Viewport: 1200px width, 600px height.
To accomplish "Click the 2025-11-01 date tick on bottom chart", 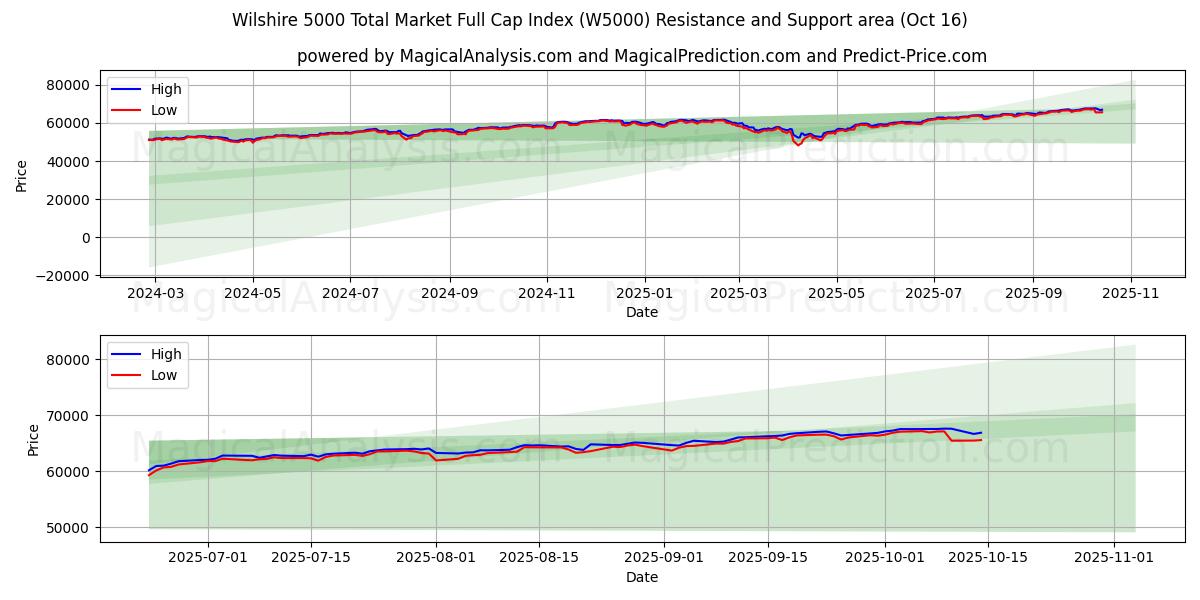I will pyautogui.click(x=1114, y=559).
